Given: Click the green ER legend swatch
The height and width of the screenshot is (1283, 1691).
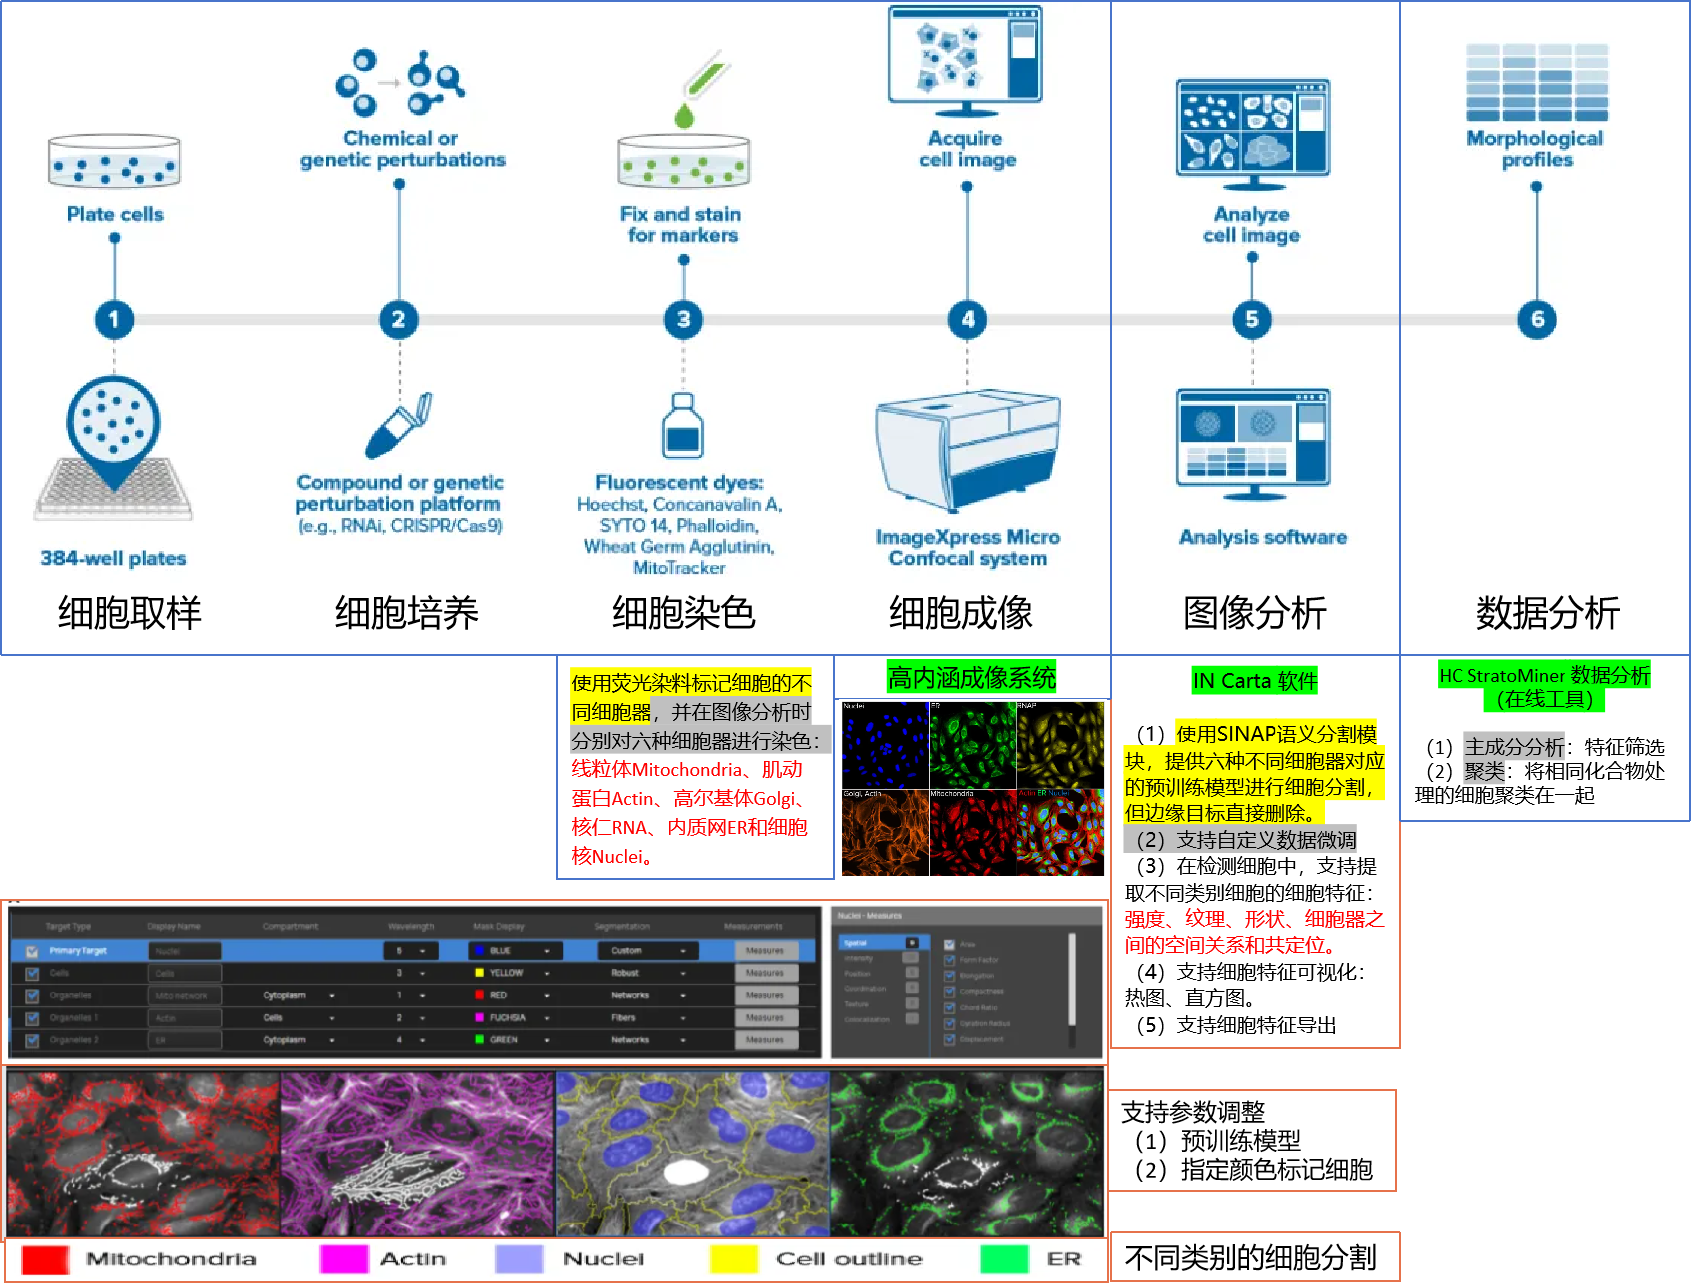Looking at the screenshot, I should [1004, 1259].
